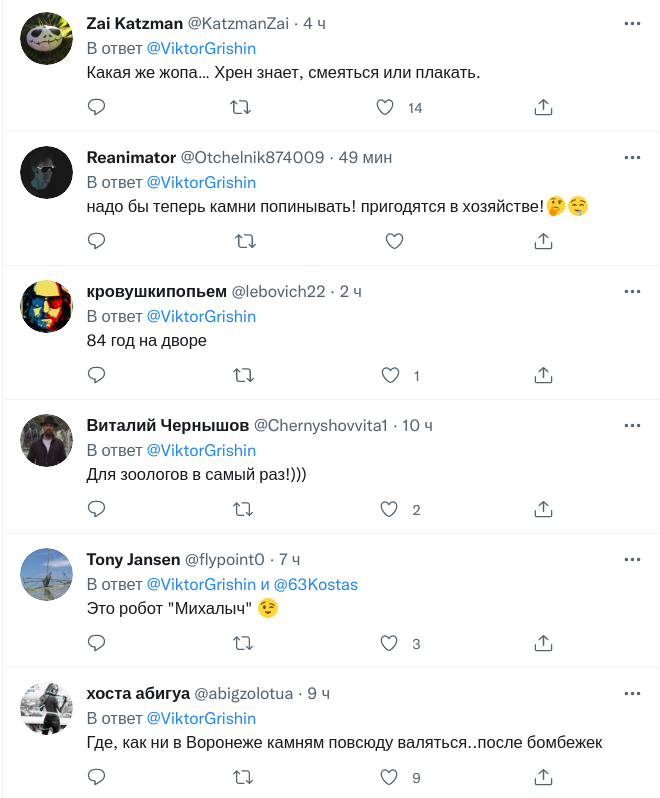Open the @63Kostas profile mention link
The image size is (660, 798).
click(317, 584)
